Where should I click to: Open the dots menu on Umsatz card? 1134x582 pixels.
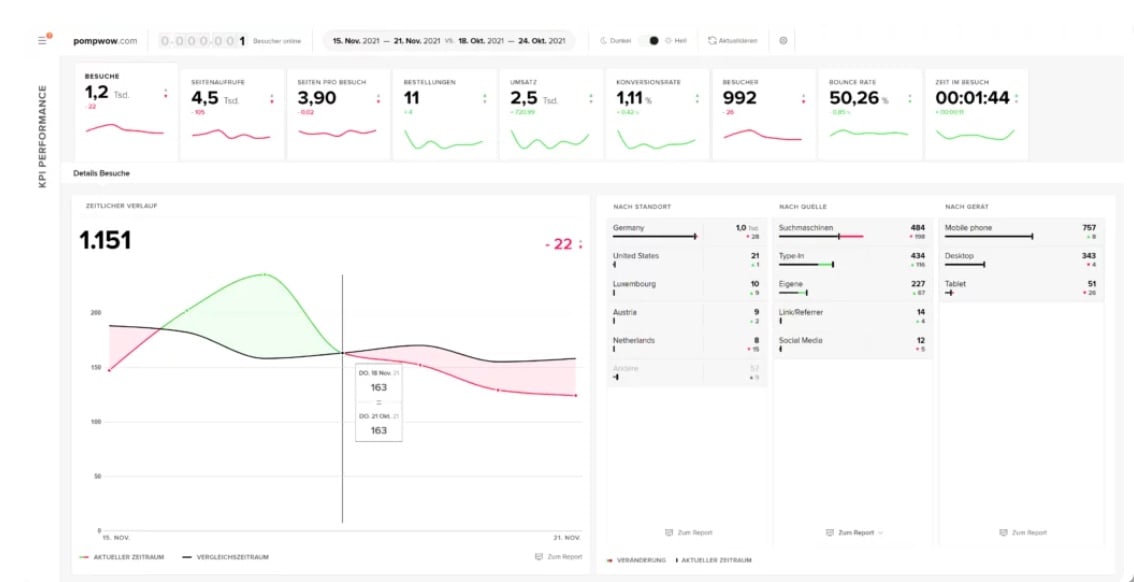pyautogui.click(x=591, y=98)
